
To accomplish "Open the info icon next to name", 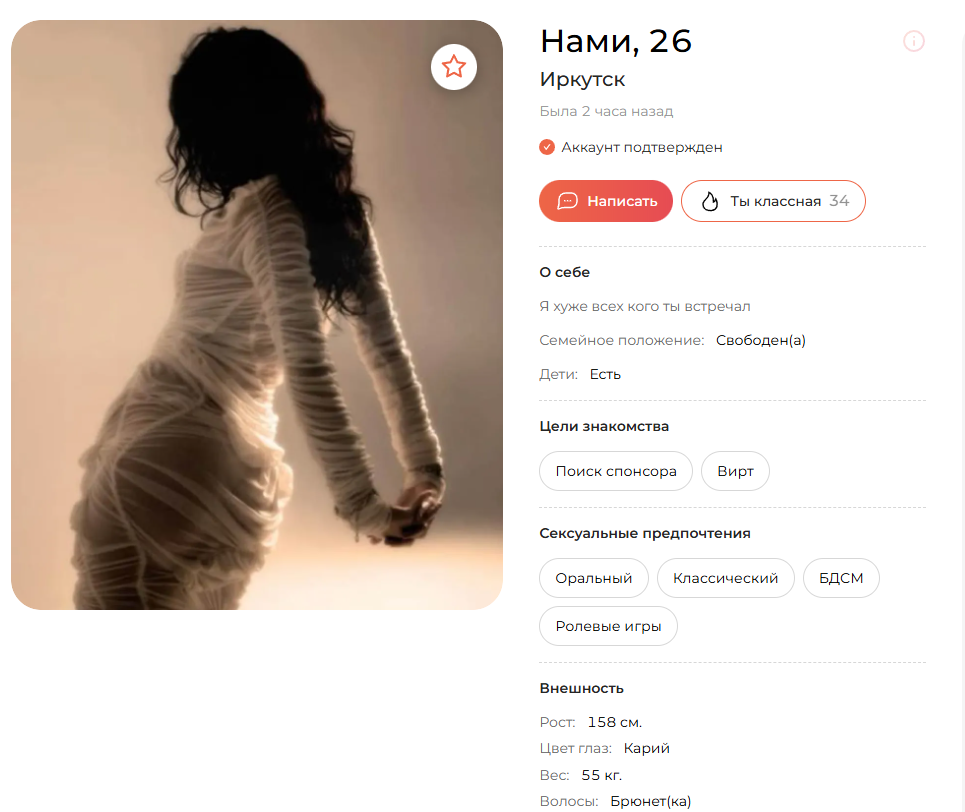I will 913,41.
